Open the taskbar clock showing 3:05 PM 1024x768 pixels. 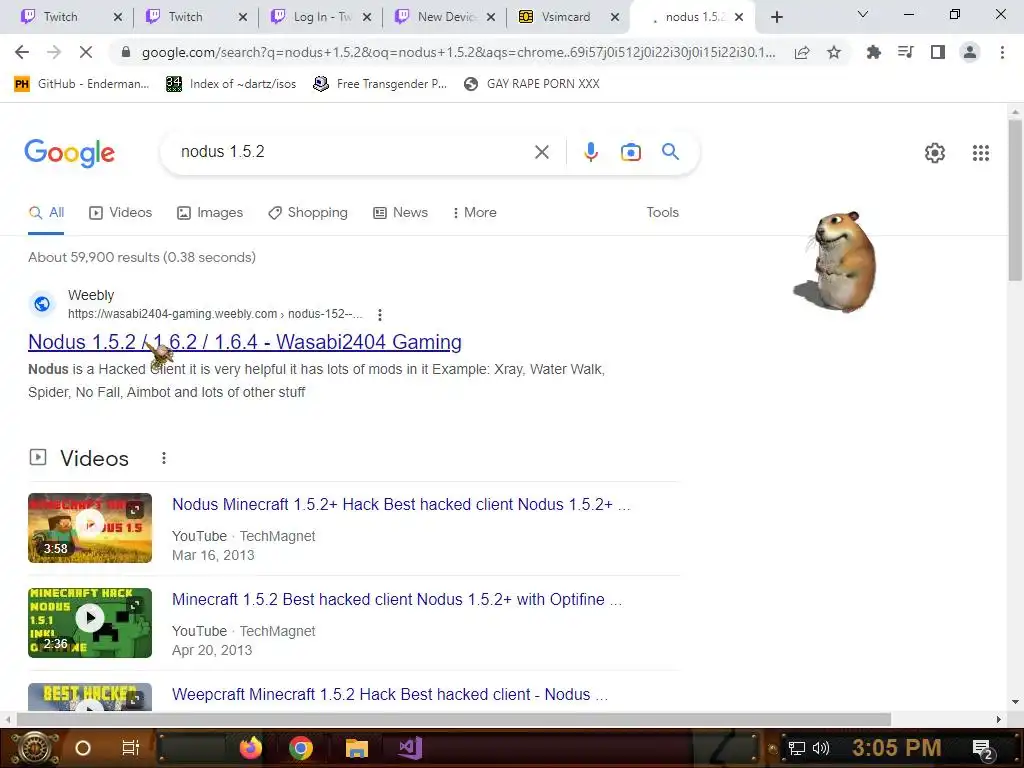pos(897,748)
